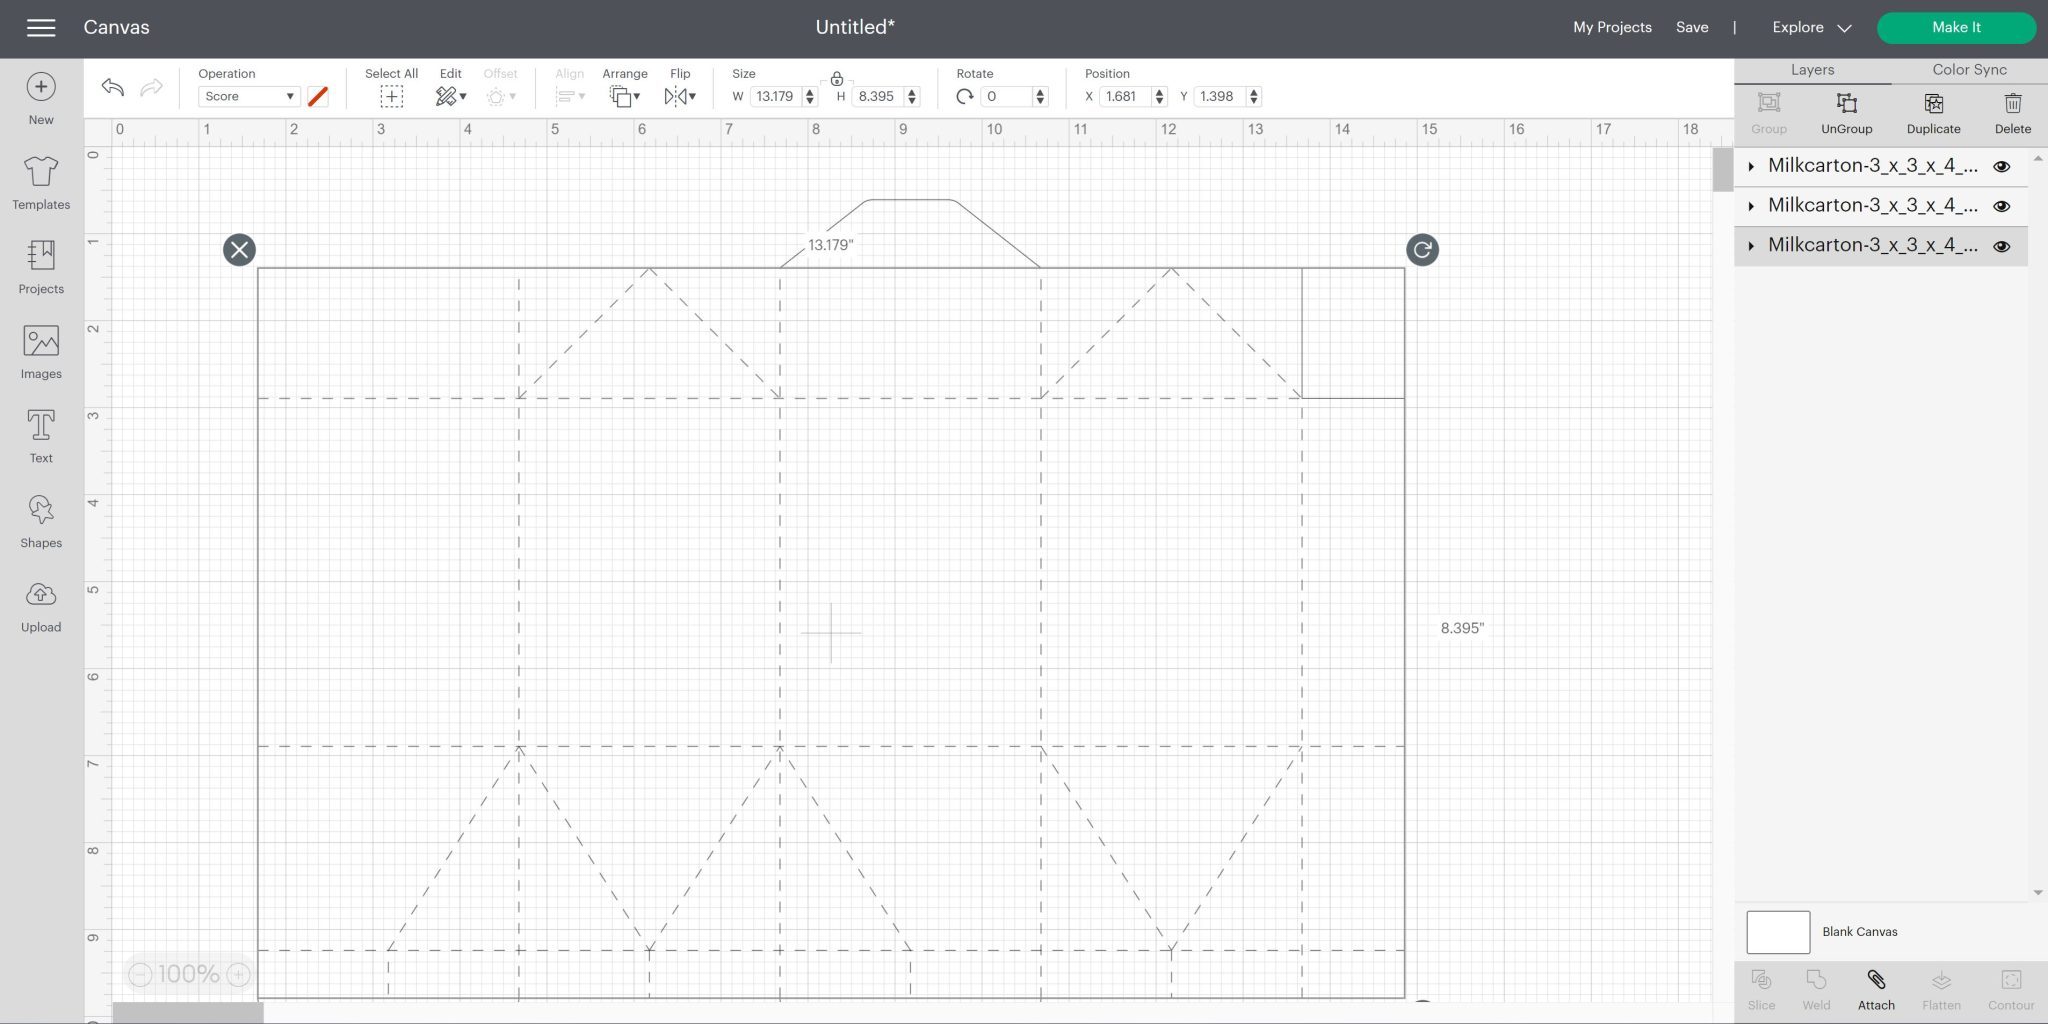The width and height of the screenshot is (2048, 1024).
Task: Click the Make It button
Action: 1956,28
